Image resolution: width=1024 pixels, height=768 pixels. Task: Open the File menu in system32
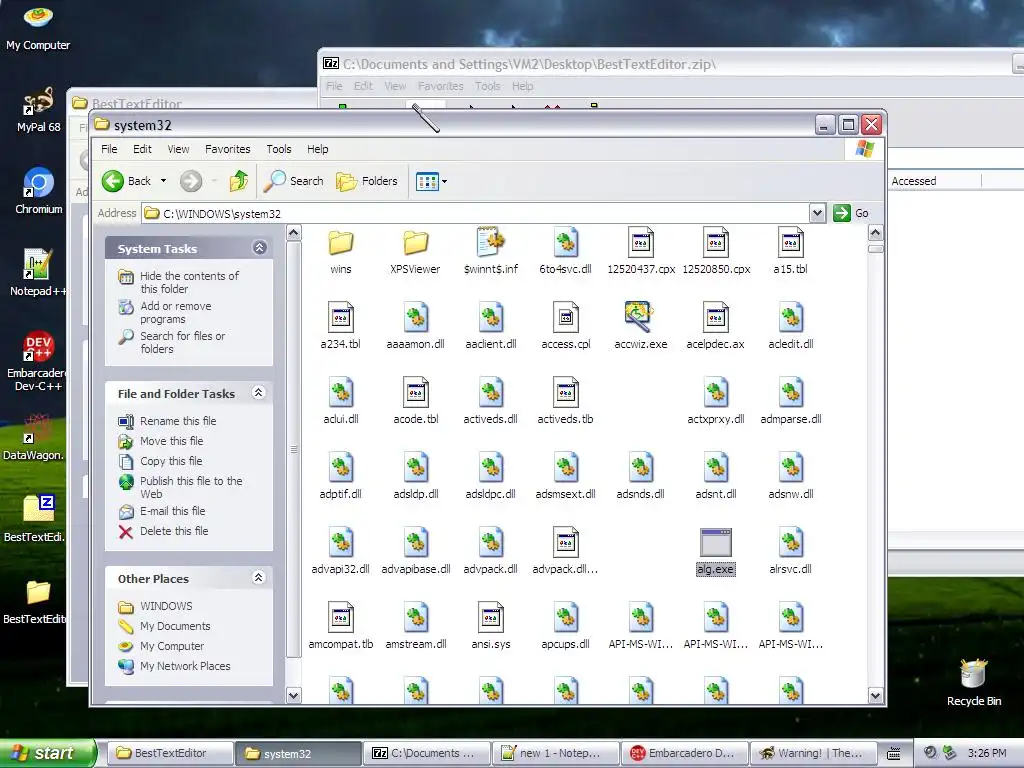click(109, 149)
